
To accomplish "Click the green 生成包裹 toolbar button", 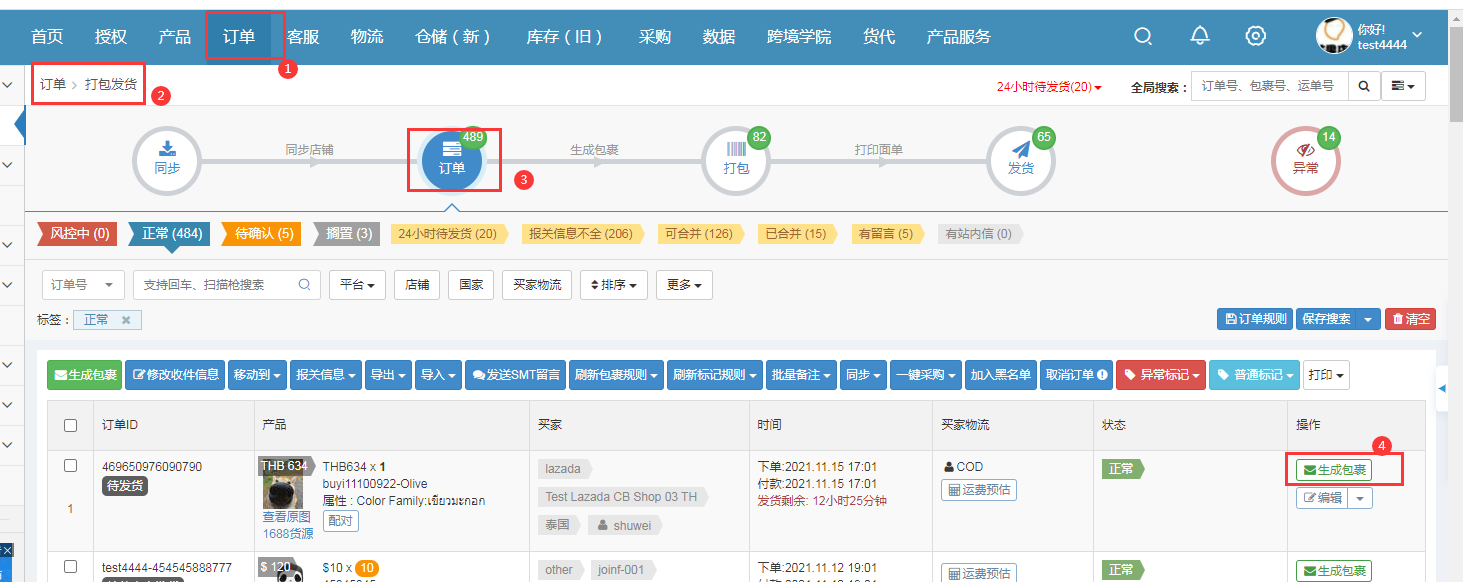I will 84,375.
